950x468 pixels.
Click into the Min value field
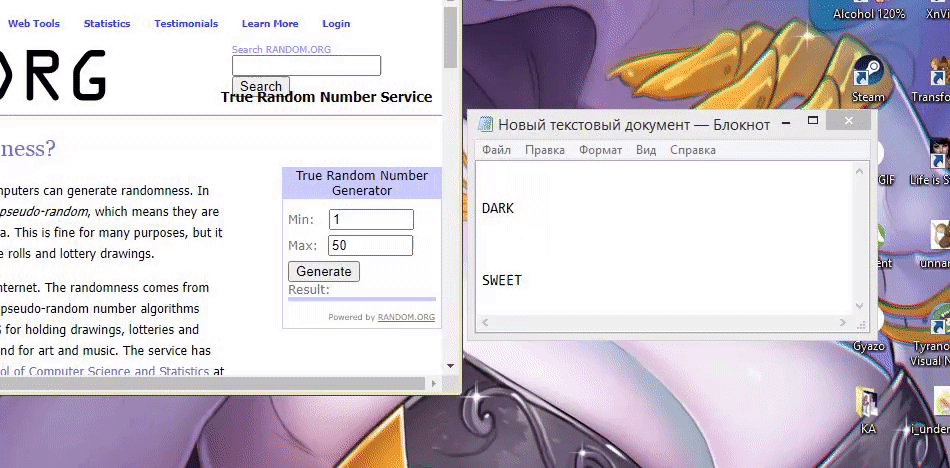click(371, 219)
